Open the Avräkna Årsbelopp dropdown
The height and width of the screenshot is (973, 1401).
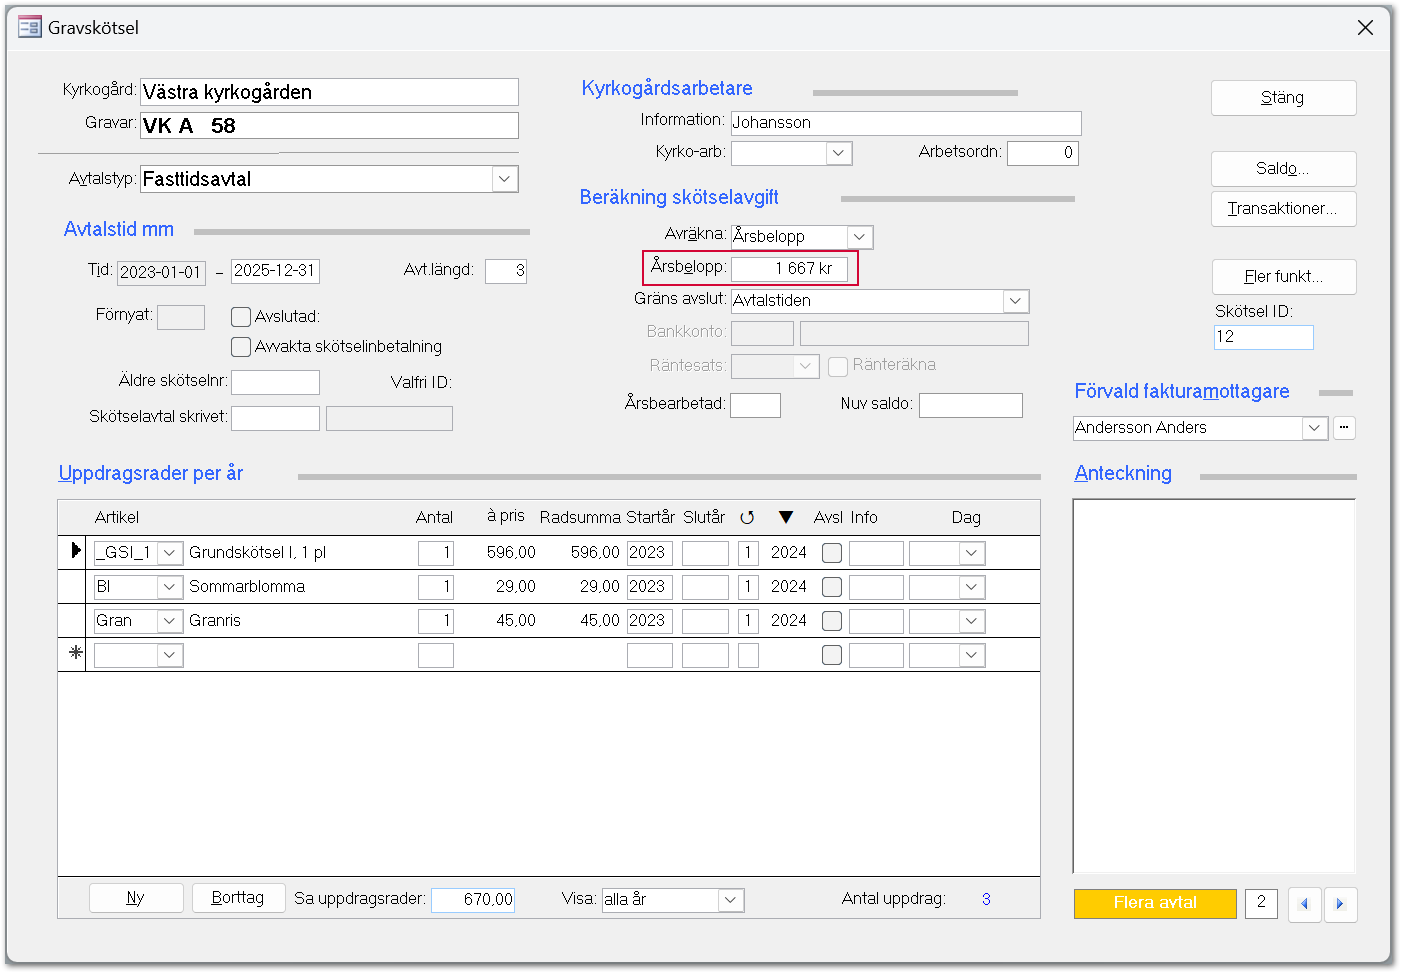[x=860, y=237]
